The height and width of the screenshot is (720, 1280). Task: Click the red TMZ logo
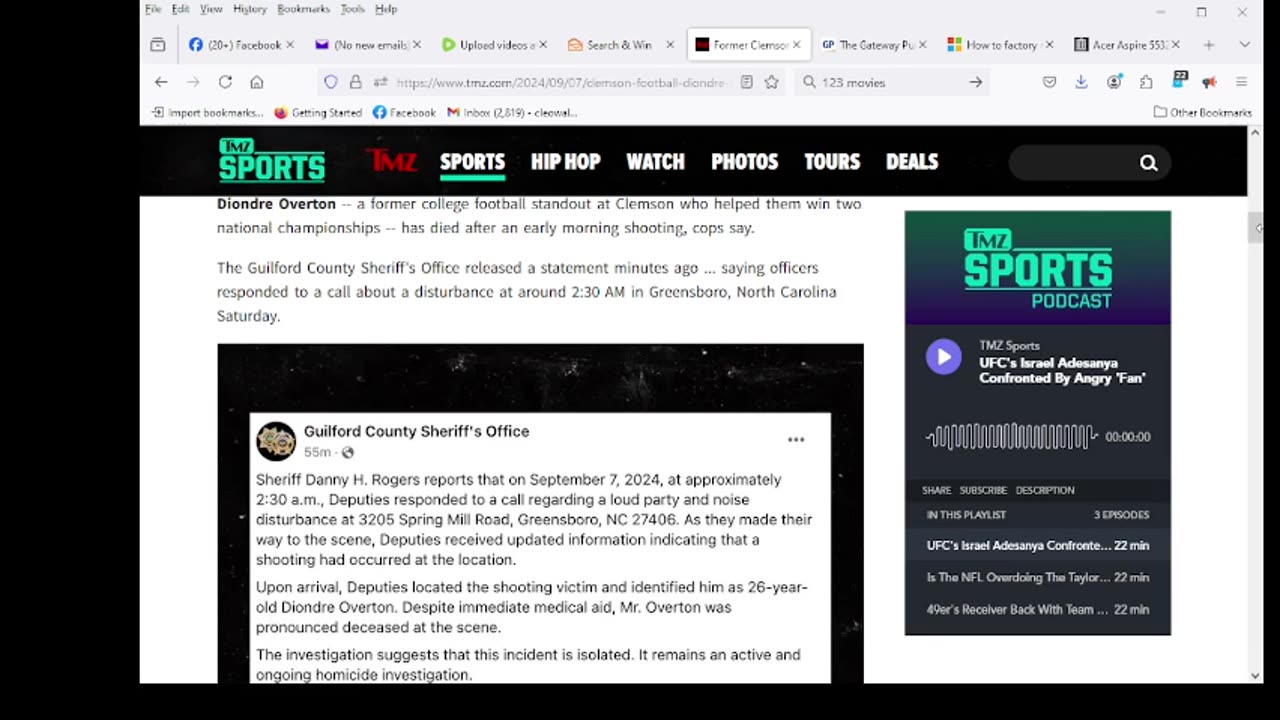click(391, 160)
